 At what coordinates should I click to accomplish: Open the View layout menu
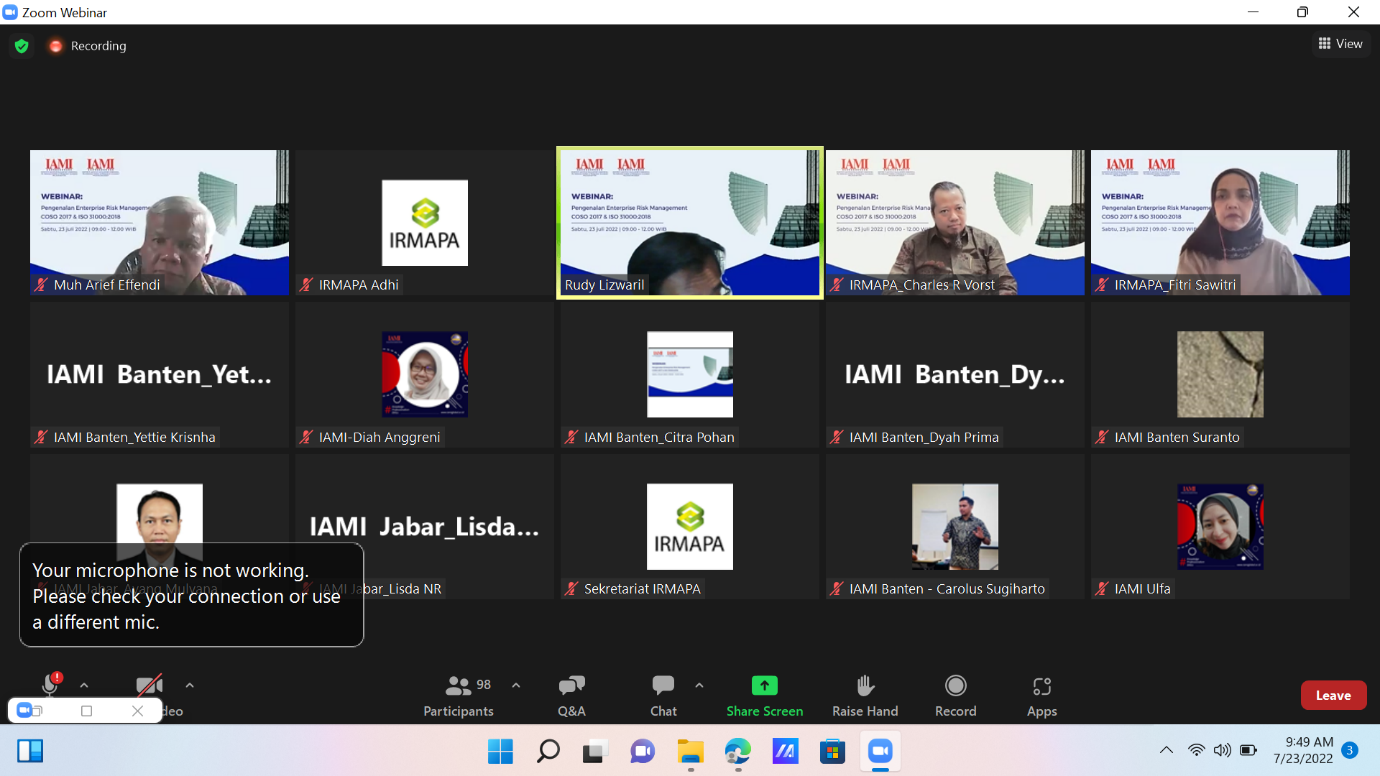1340,43
